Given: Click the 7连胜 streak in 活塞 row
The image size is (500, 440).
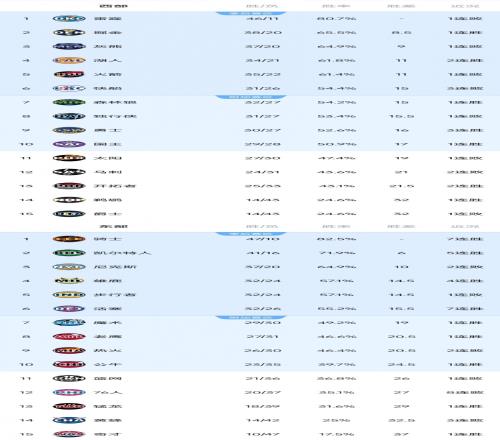Looking at the screenshot, I should point(465,309).
